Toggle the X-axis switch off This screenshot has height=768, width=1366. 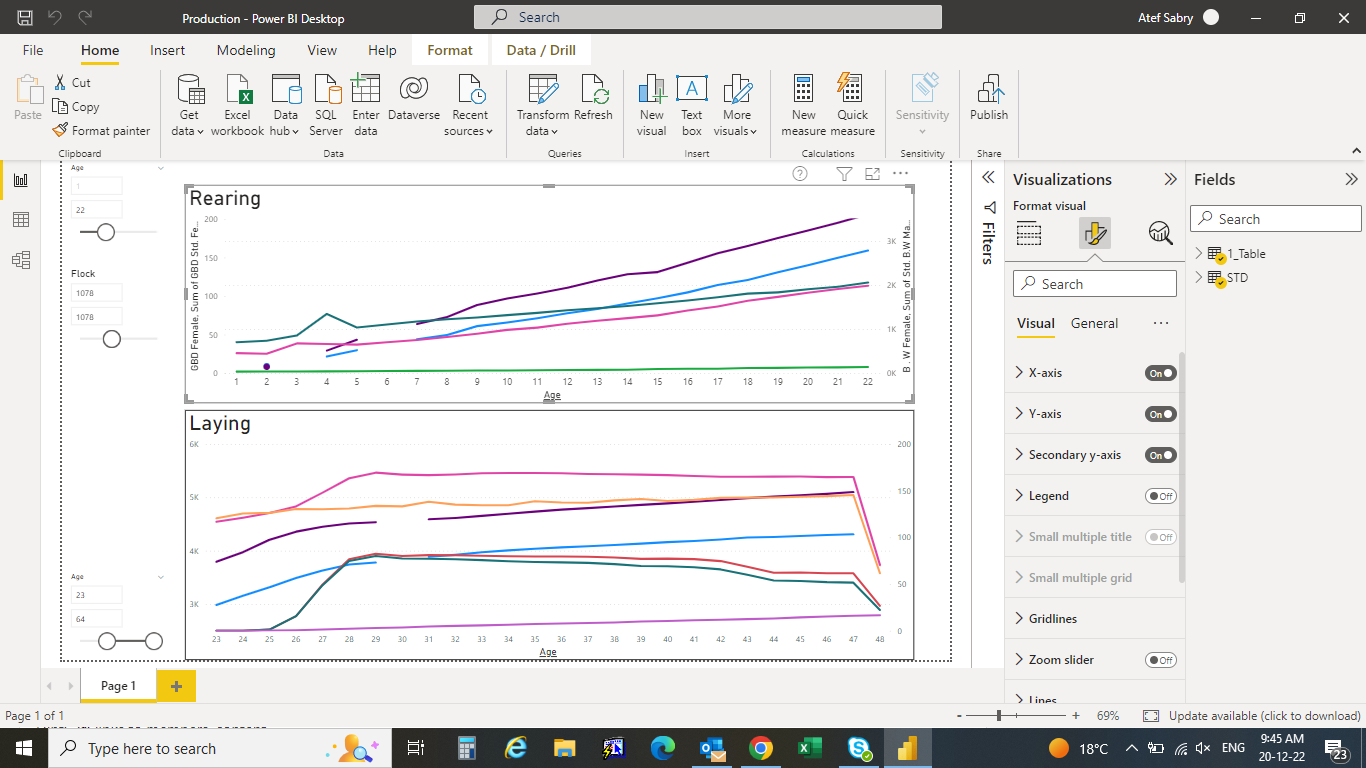(1161, 373)
